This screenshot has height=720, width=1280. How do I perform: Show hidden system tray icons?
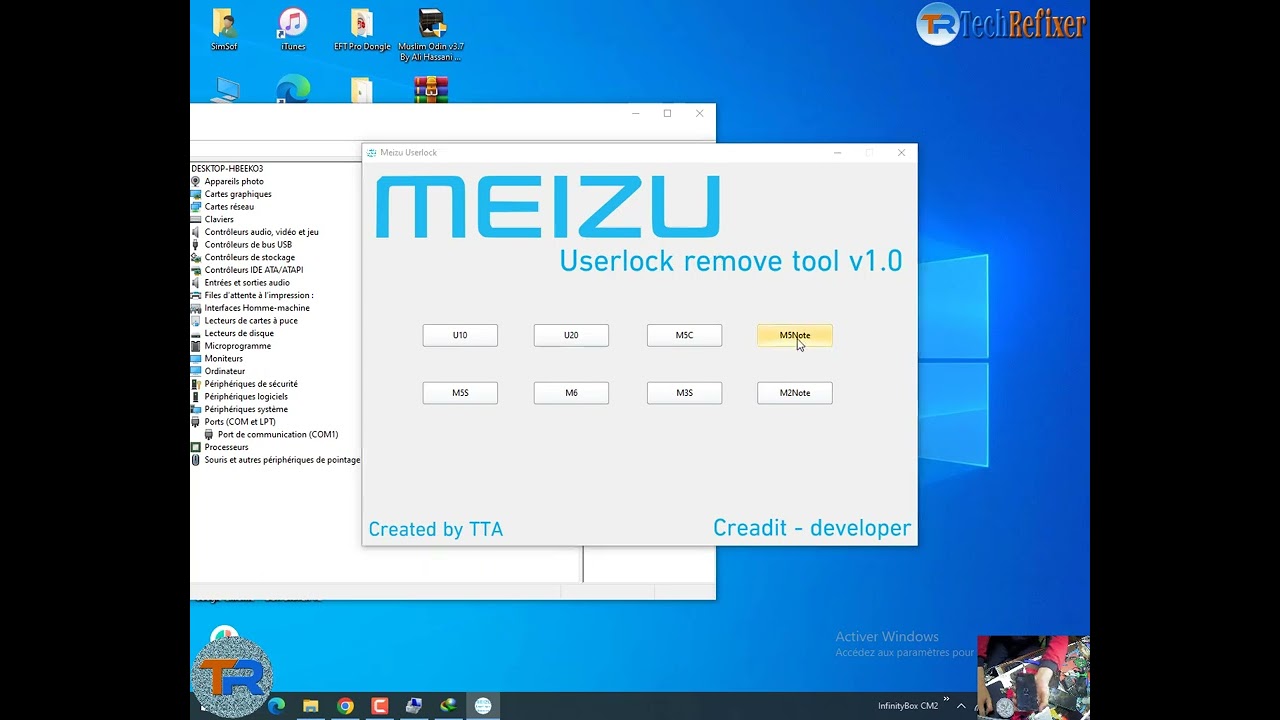[961, 706]
